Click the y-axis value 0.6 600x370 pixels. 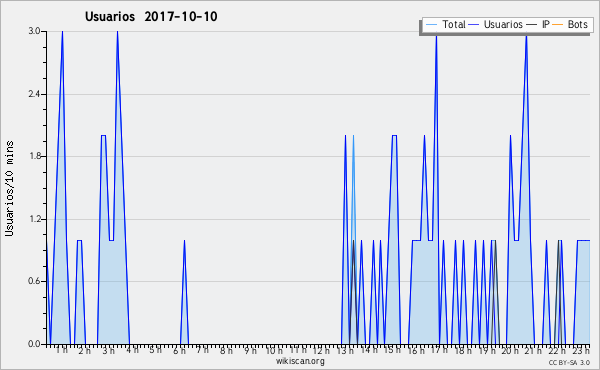point(35,281)
